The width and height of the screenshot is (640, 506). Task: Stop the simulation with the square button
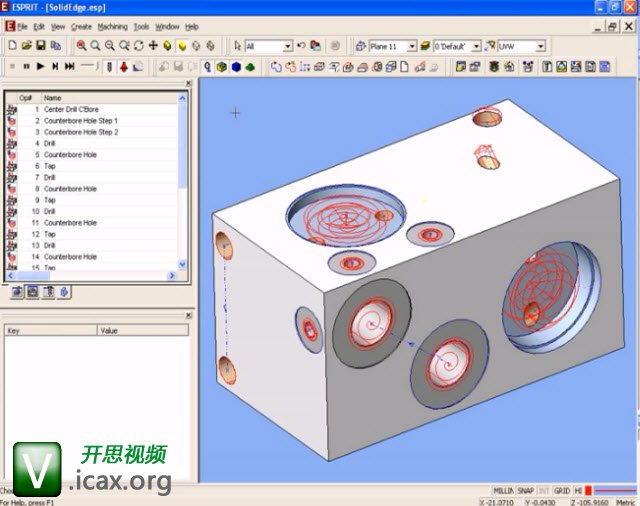pos(12,66)
